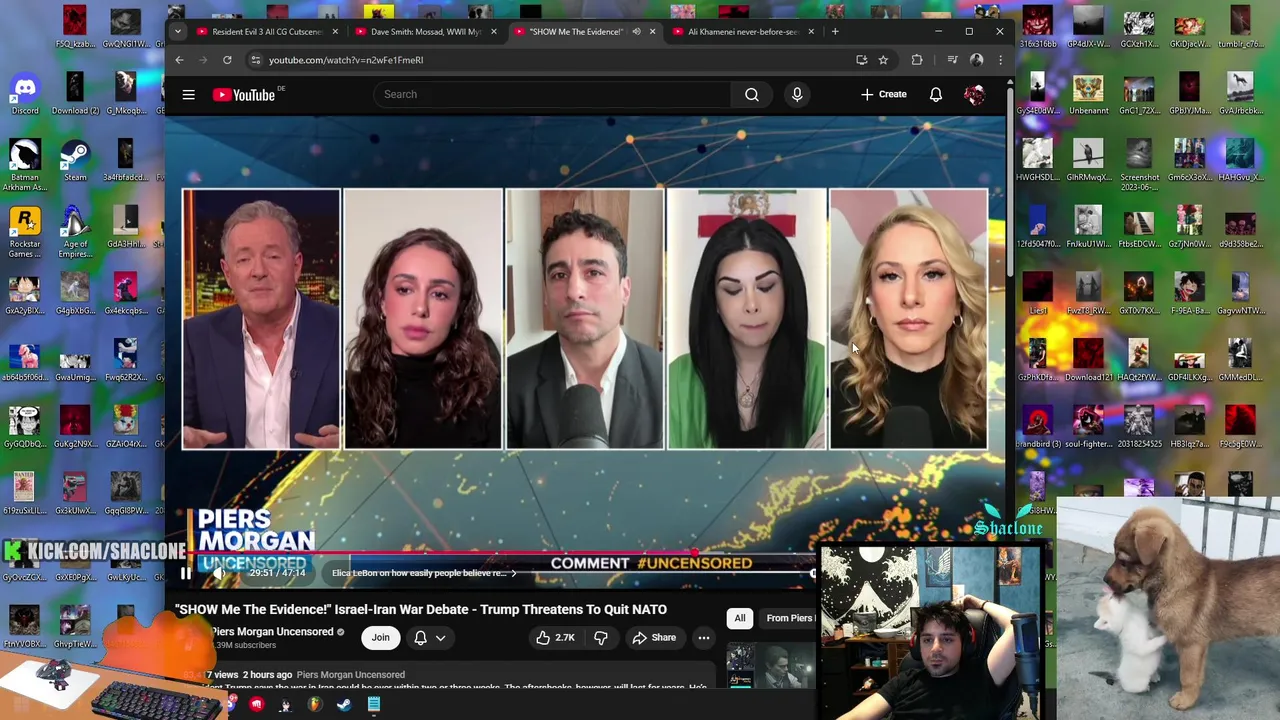The width and height of the screenshot is (1280, 720).
Task: Select the Download (2) desktop file
Action: (75, 92)
